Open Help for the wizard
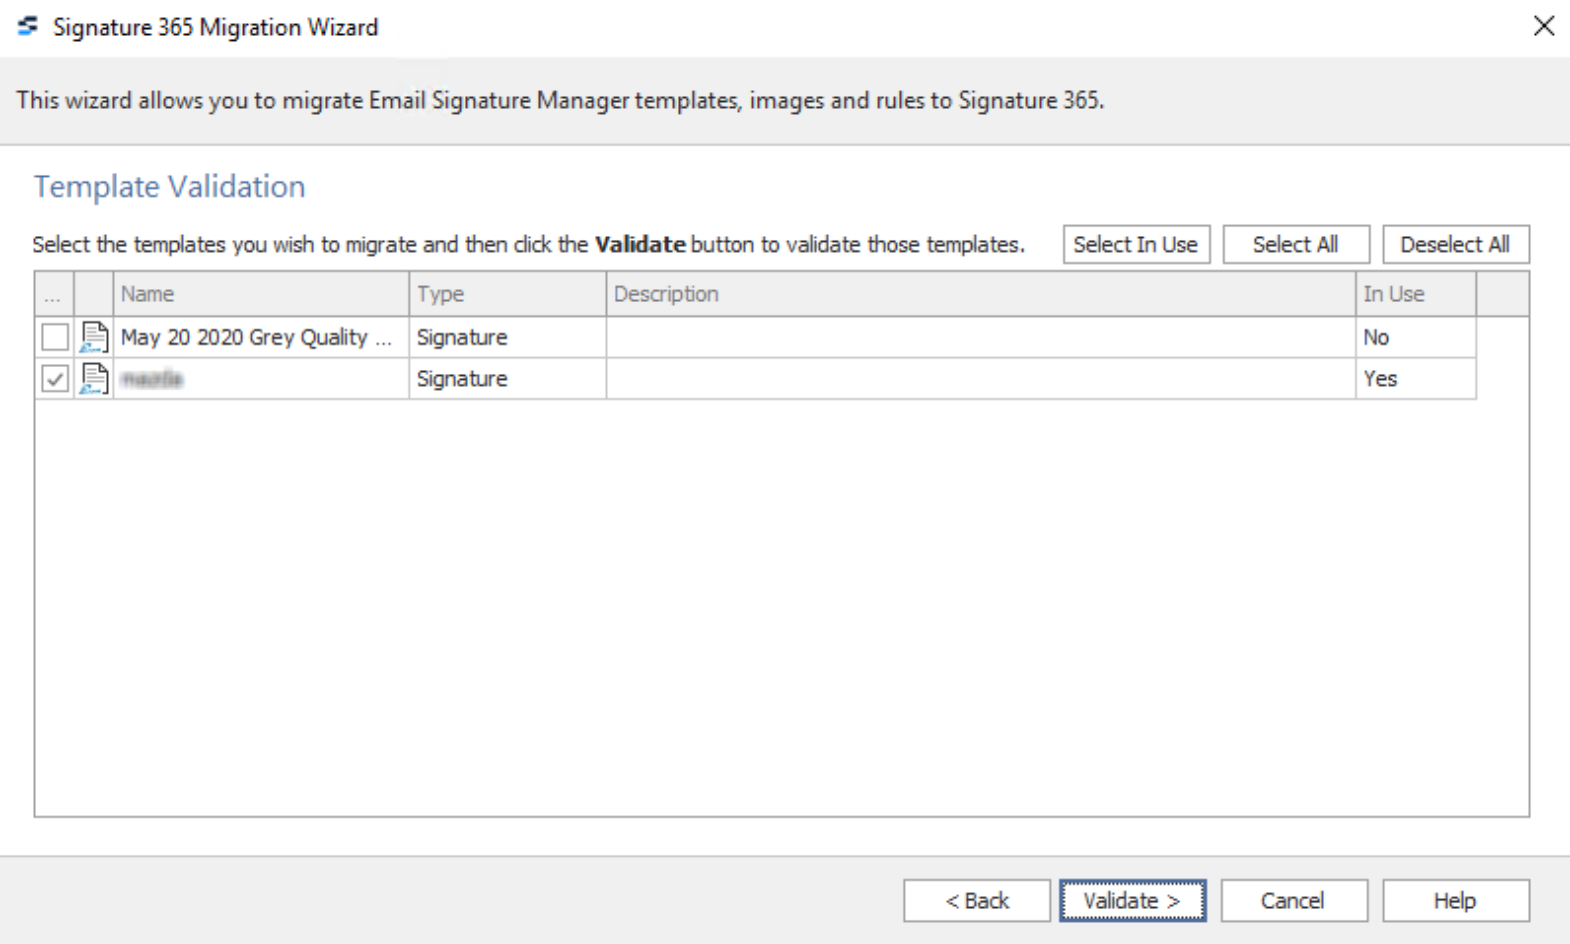1570x944 pixels. [1456, 901]
